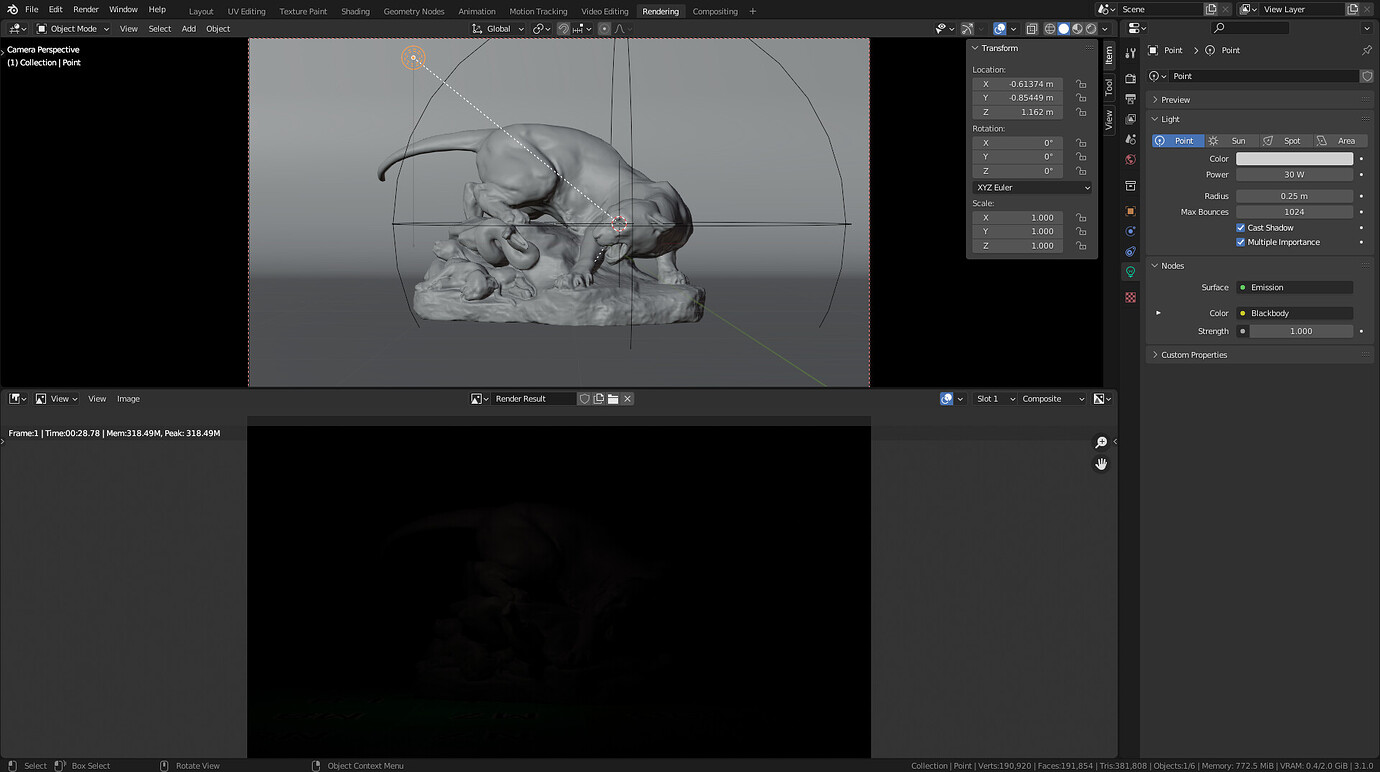Switch to wireframe viewport shading
Viewport: 1380px width, 772px height.
point(1050,29)
